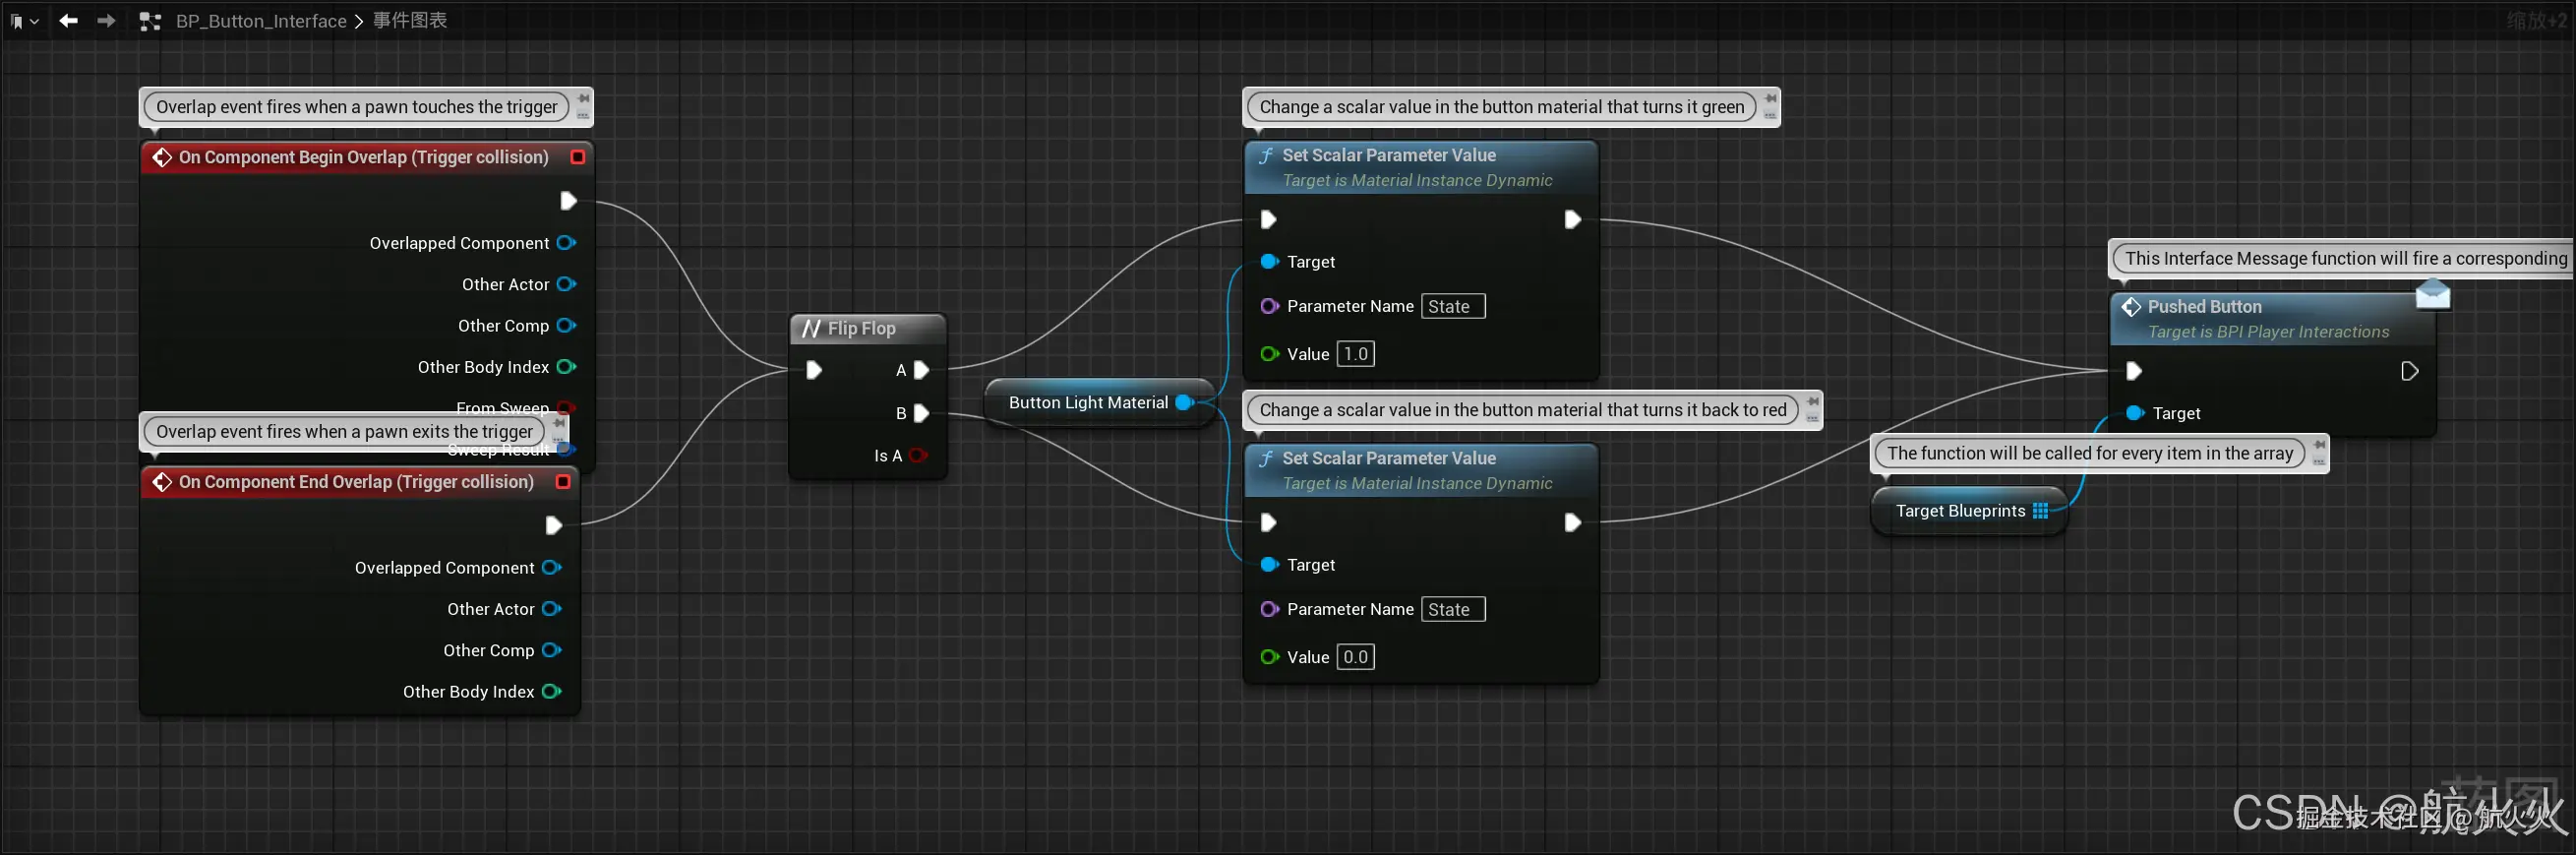Click Begin Overlap's Other Comp pin
Screen dimensions: 2576x855
(566, 326)
